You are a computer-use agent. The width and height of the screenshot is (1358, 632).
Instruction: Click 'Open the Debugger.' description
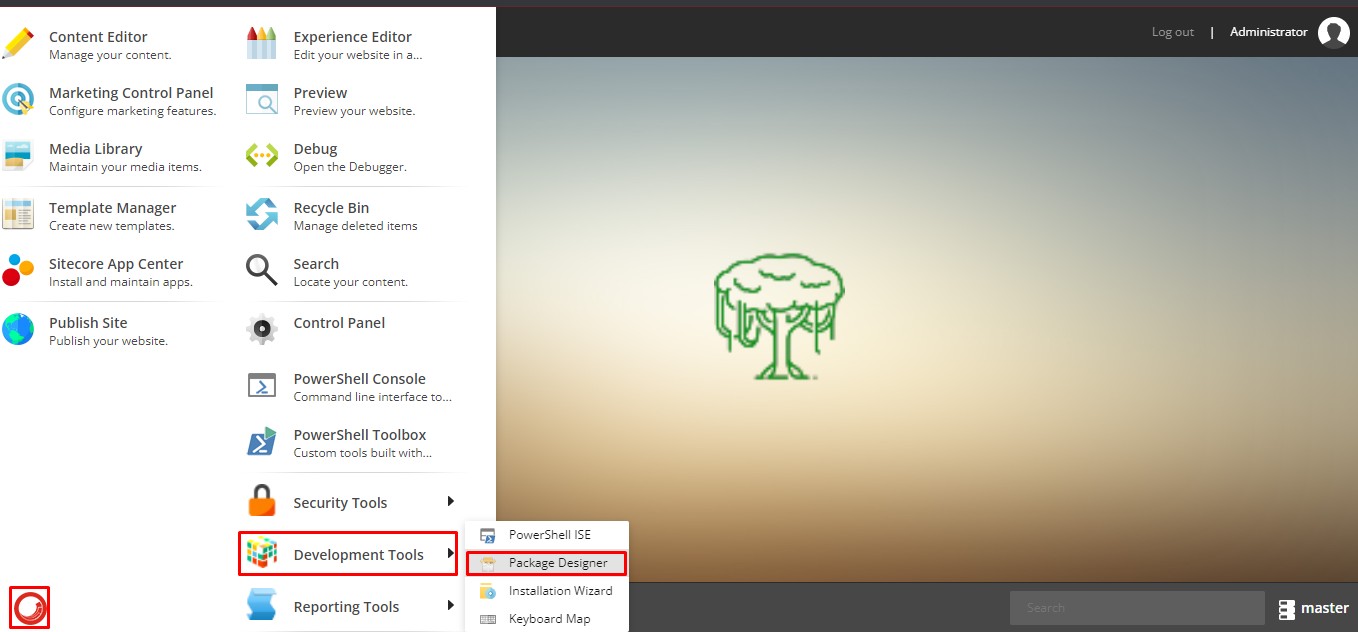(x=350, y=167)
